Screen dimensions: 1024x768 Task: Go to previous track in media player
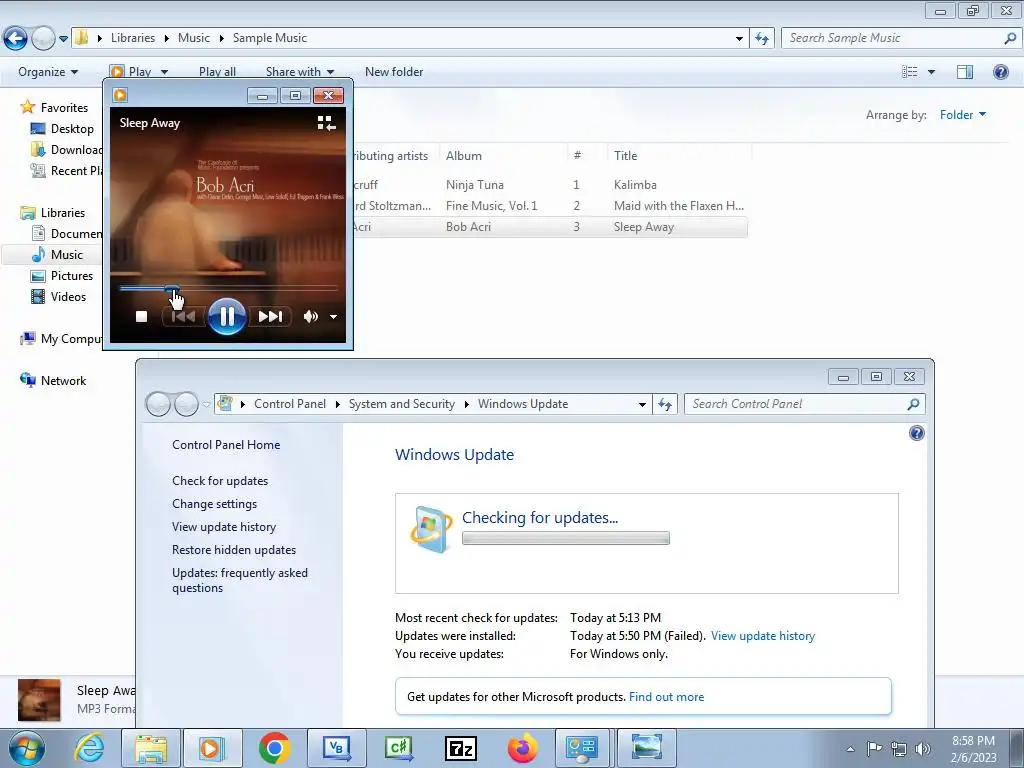(183, 317)
